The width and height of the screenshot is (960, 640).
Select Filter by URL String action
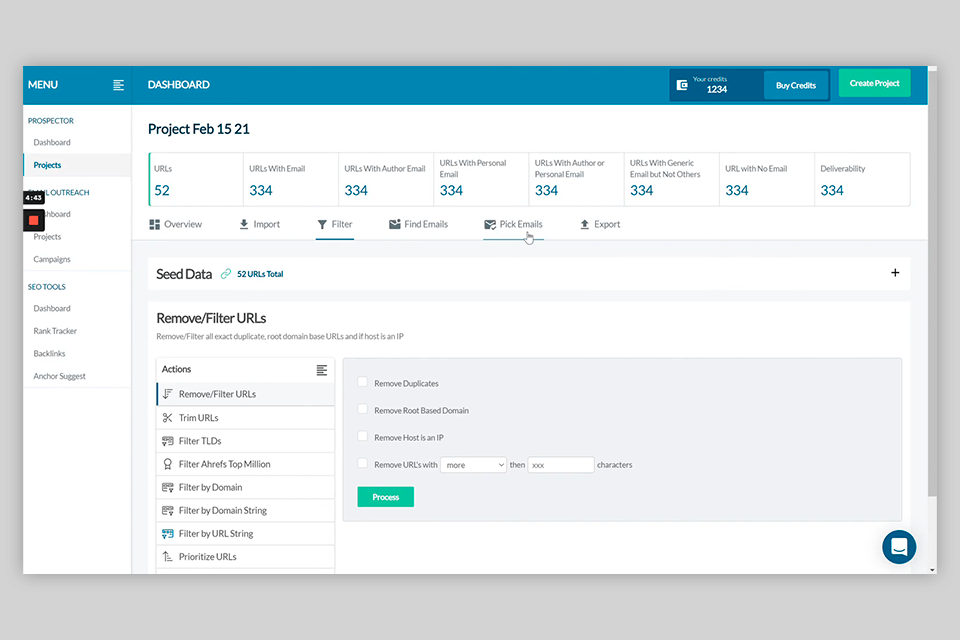(x=246, y=533)
